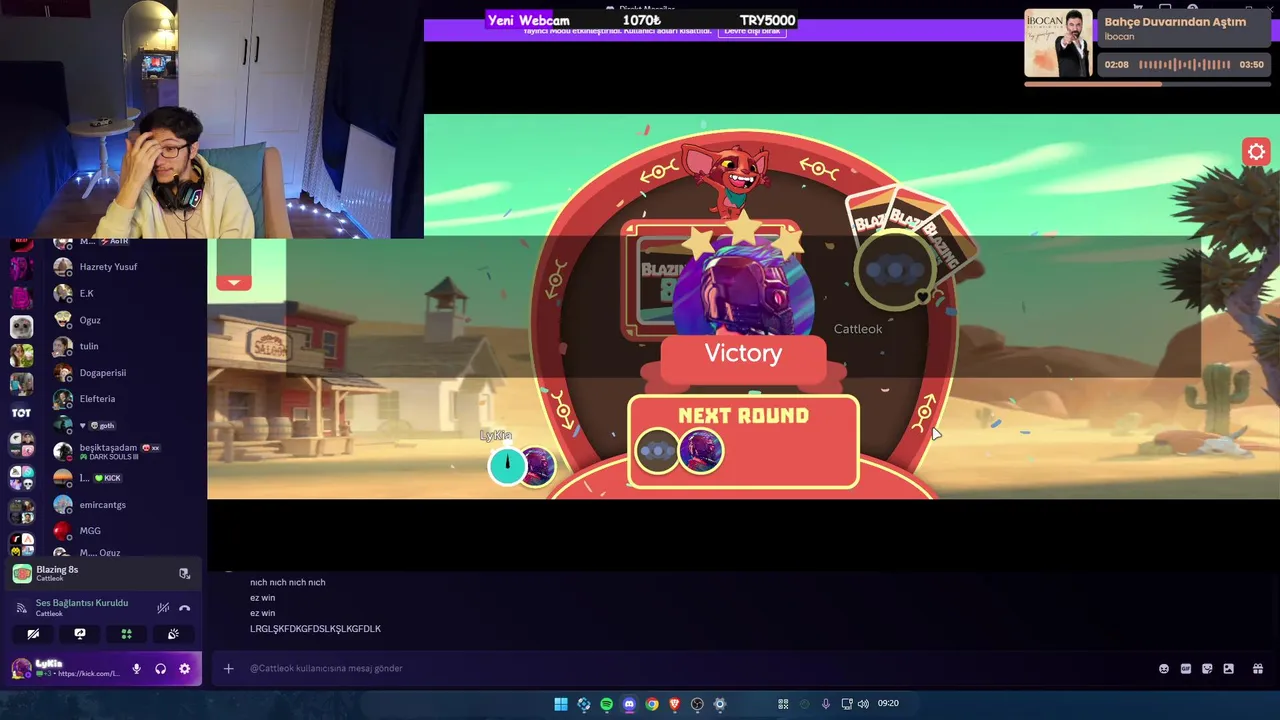Open the volume tray icon

click(863, 704)
